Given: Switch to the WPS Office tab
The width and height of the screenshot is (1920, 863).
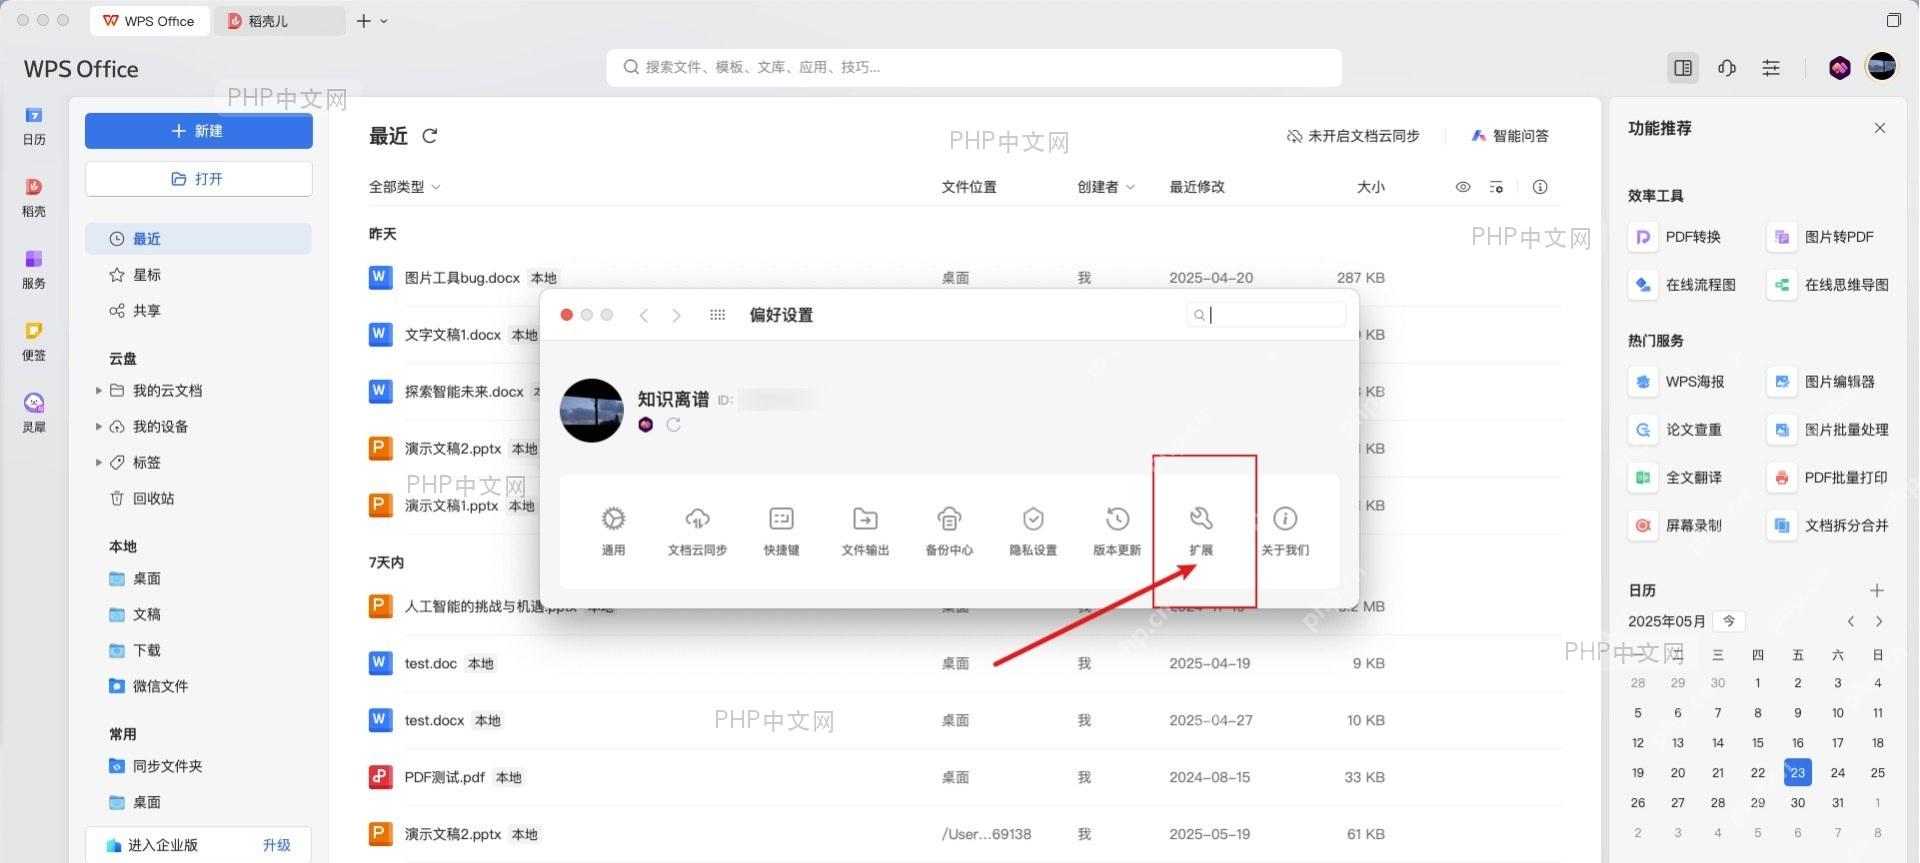Looking at the screenshot, I should [x=150, y=21].
